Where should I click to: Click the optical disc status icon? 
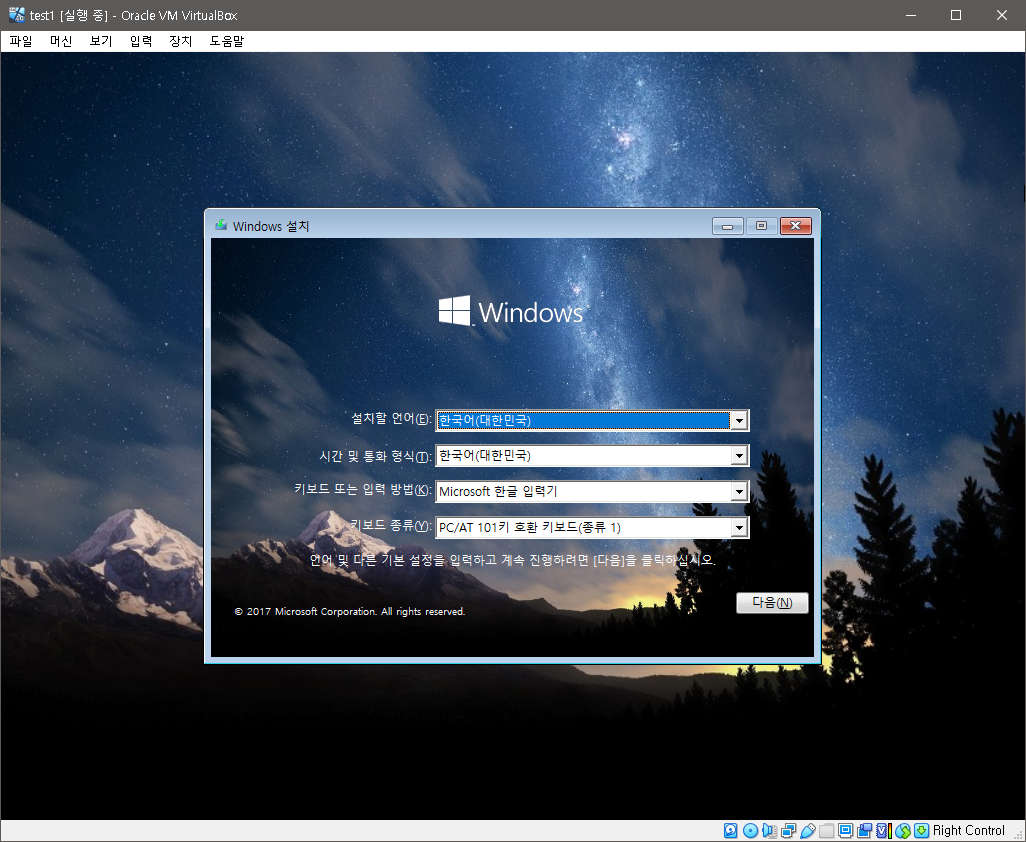[751, 831]
